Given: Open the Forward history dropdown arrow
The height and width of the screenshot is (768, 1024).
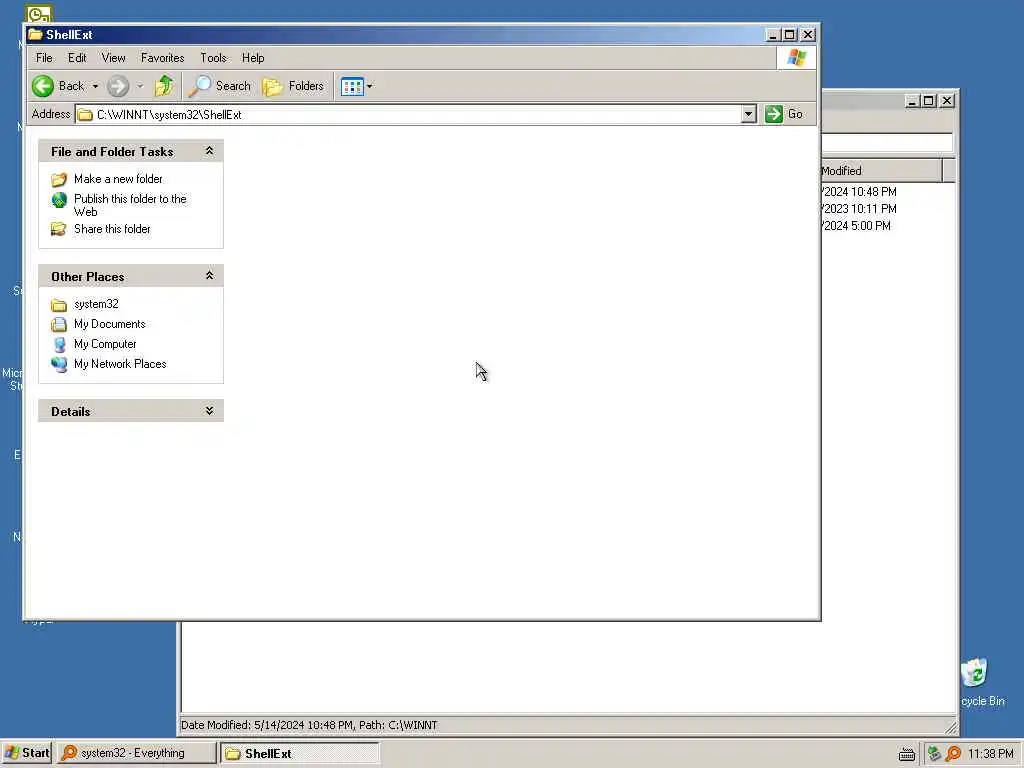Looking at the screenshot, I should (140, 86).
